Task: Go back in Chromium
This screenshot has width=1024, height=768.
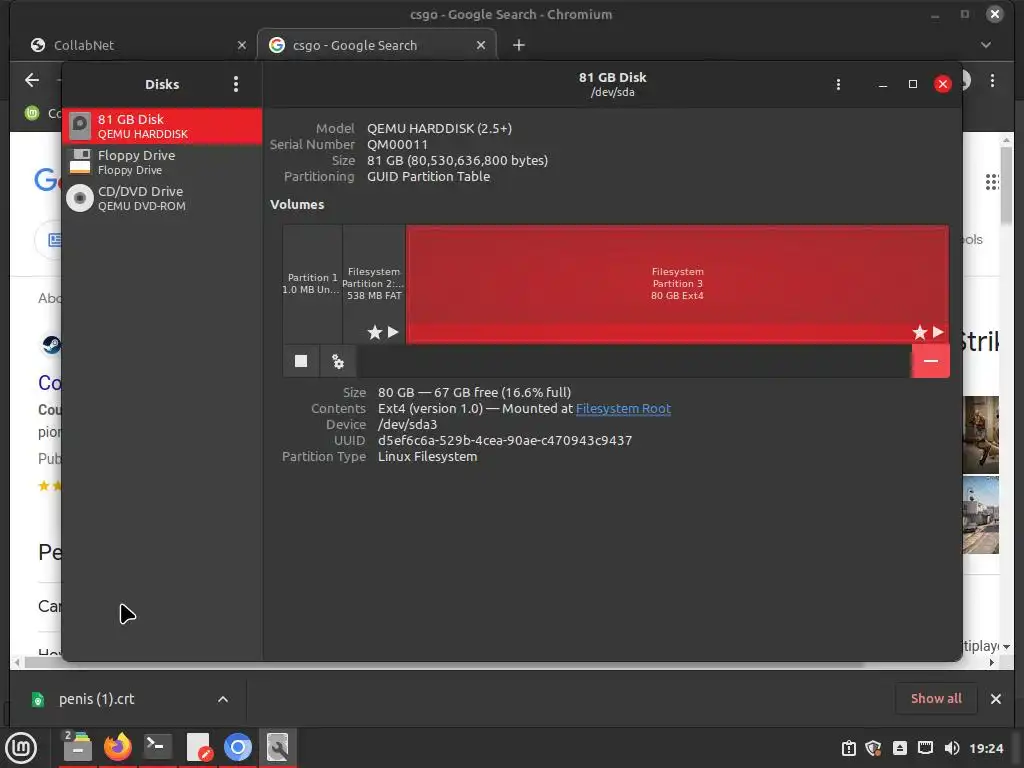Action: click(x=32, y=80)
